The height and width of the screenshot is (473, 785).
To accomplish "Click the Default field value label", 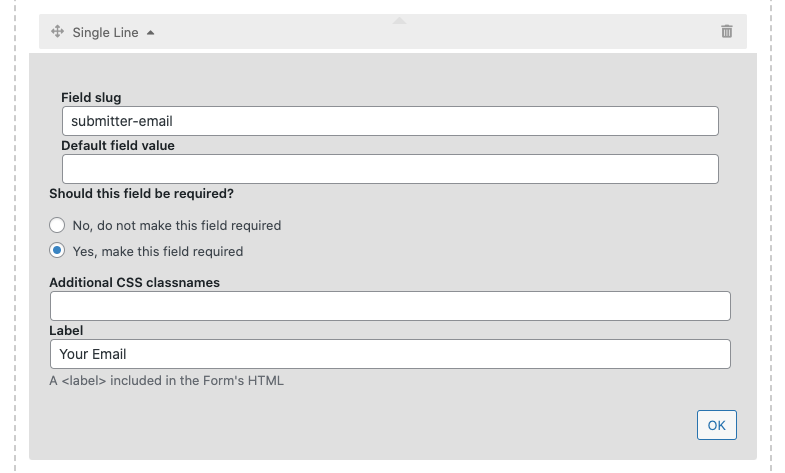I will (x=118, y=146).
